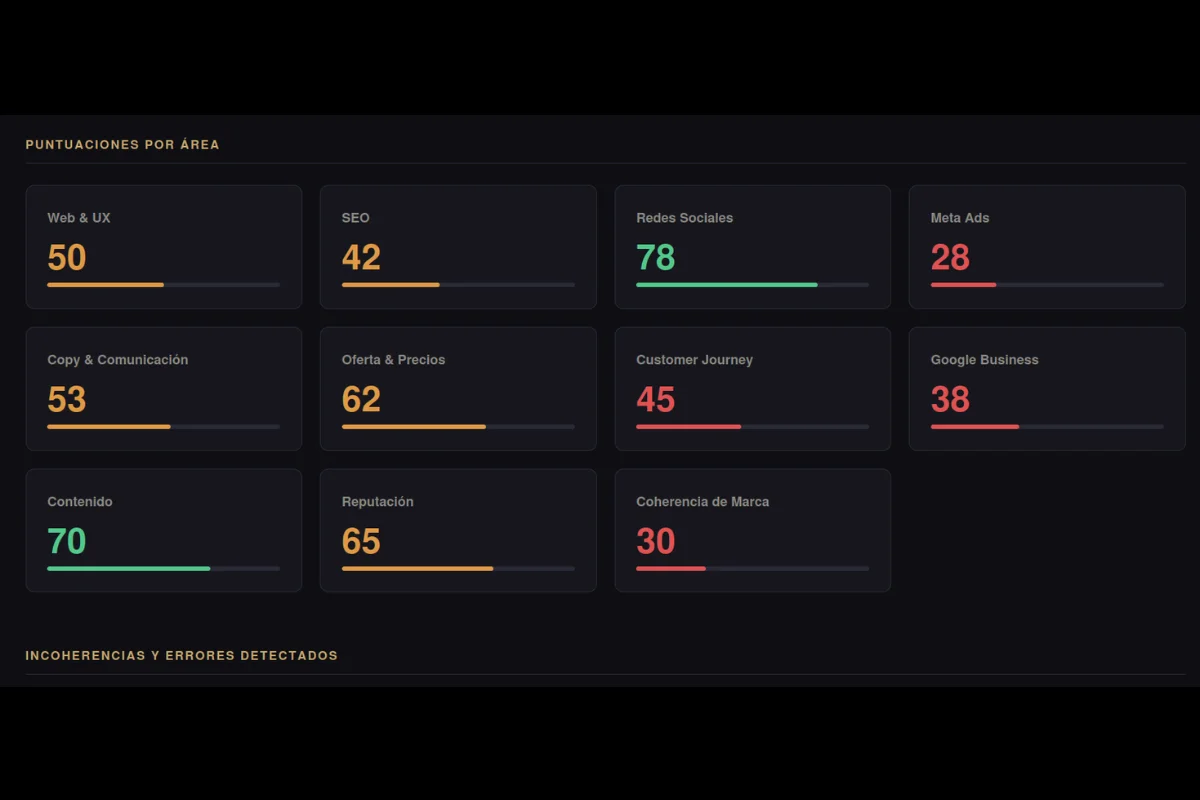This screenshot has height=800, width=1200.
Task: Click the Customer Journey progress bar
Action: 752,427
